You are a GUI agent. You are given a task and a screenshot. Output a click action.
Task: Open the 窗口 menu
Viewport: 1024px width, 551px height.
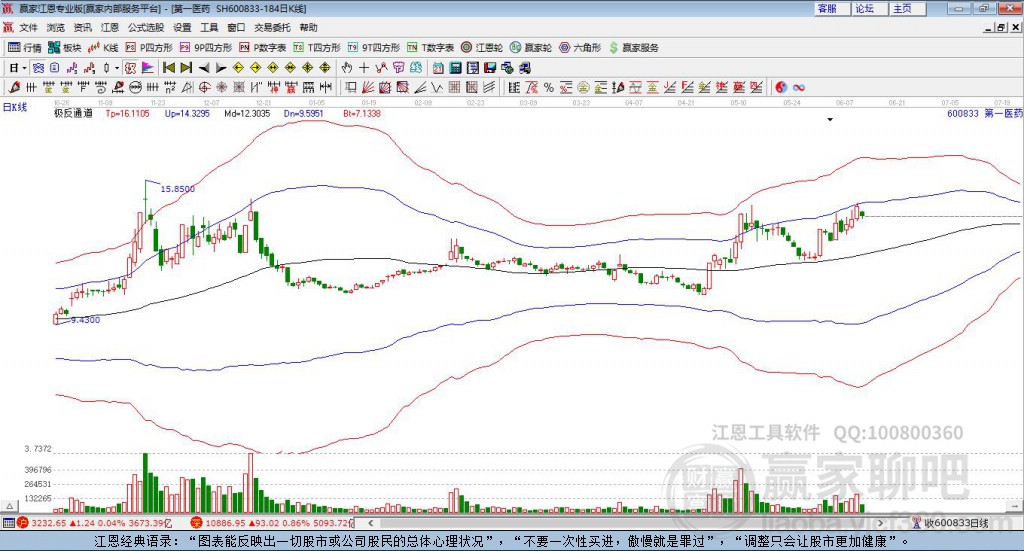pos(236,27)
